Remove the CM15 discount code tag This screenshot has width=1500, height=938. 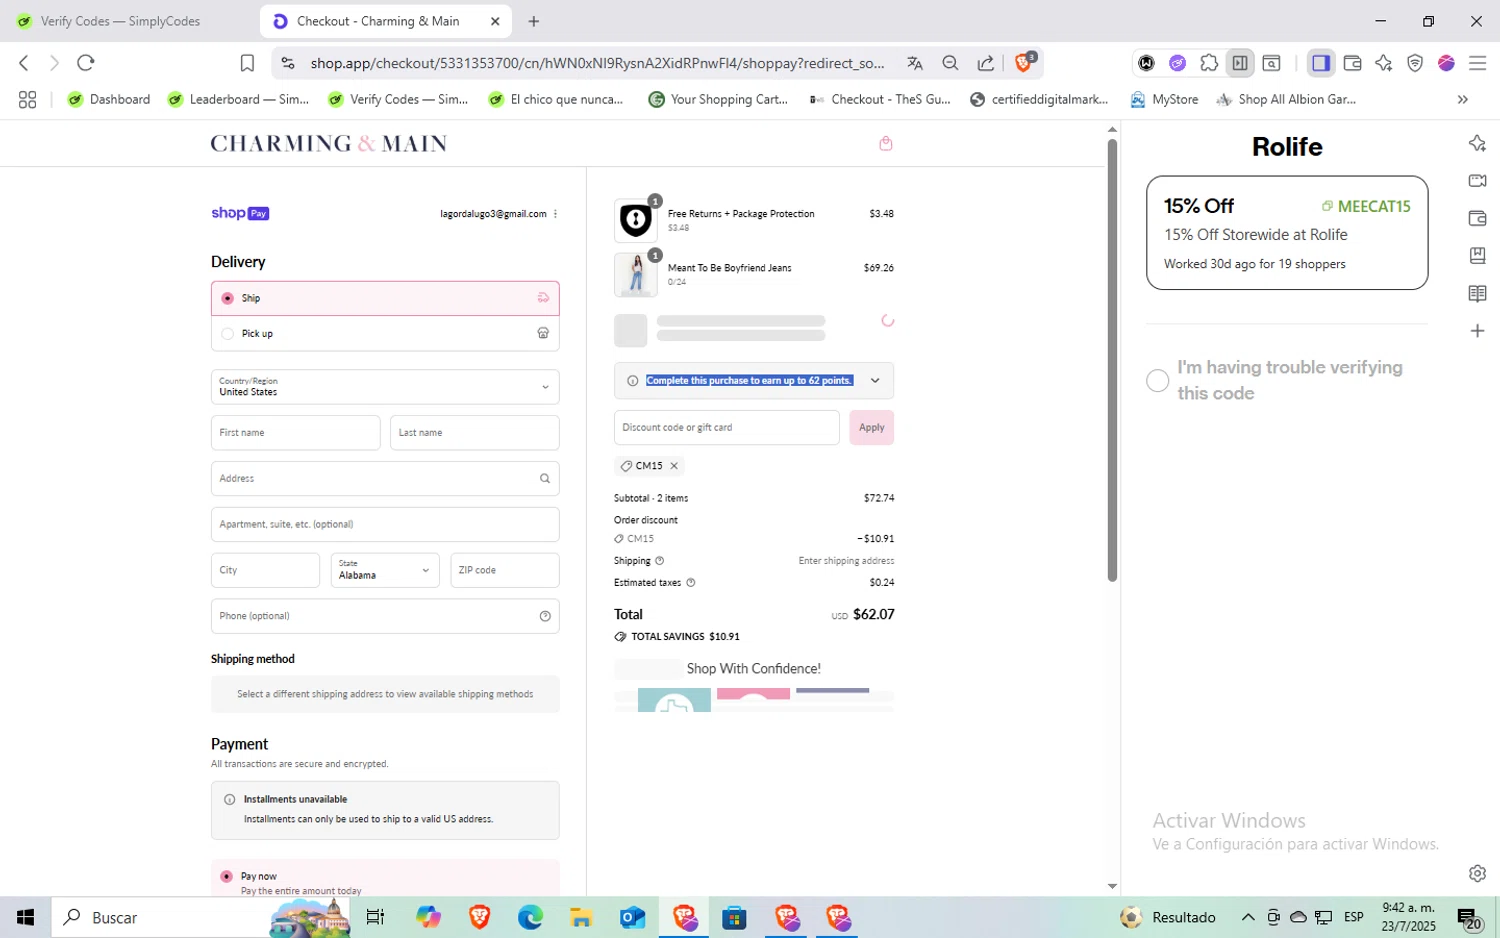pos(674,466)
